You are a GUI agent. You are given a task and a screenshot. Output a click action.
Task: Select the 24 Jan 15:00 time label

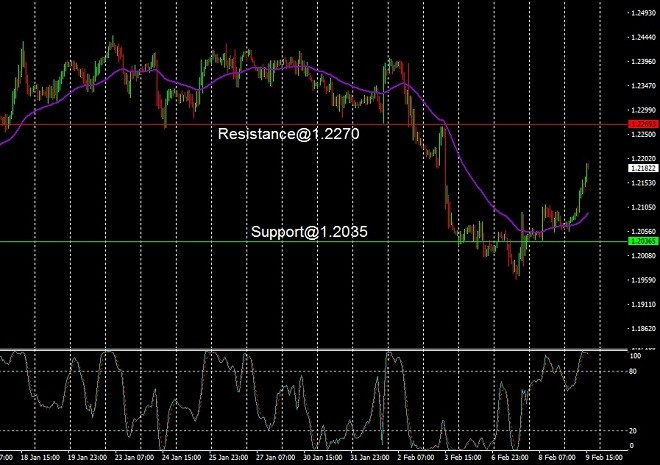coord(181,458)
